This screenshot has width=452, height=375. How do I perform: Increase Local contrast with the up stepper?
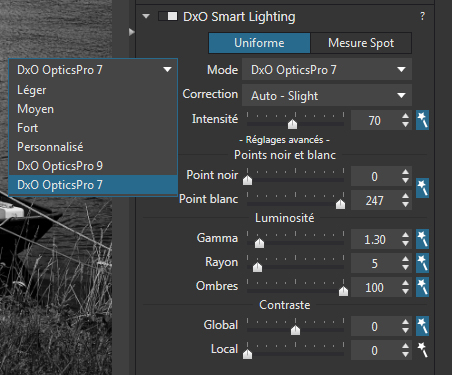pyautogui.click(x=405, y=346)
